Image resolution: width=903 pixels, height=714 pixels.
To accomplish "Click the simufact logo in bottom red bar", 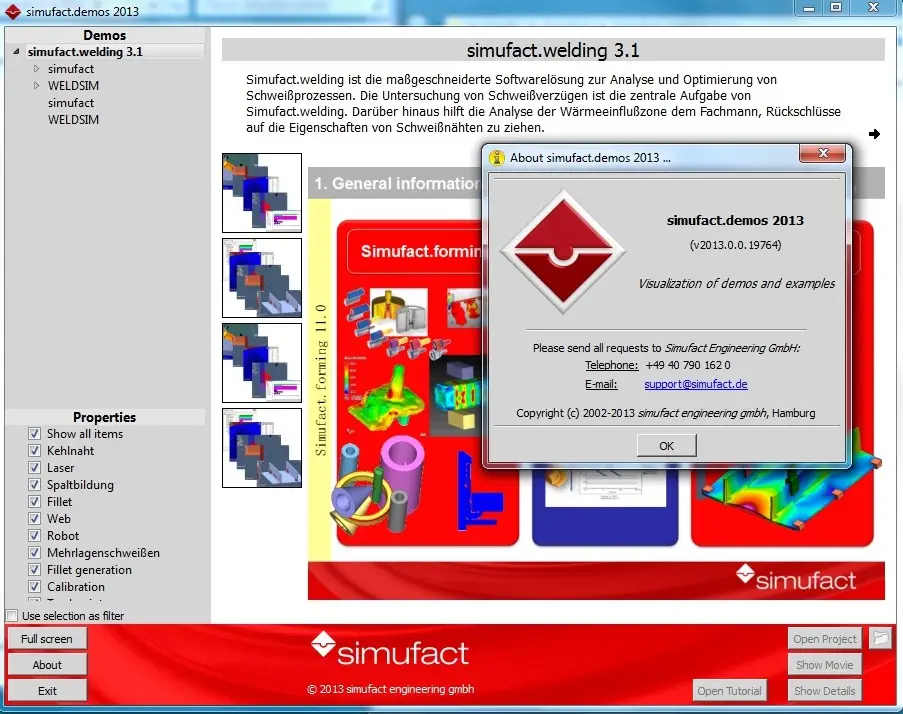I will coord(390,650).
